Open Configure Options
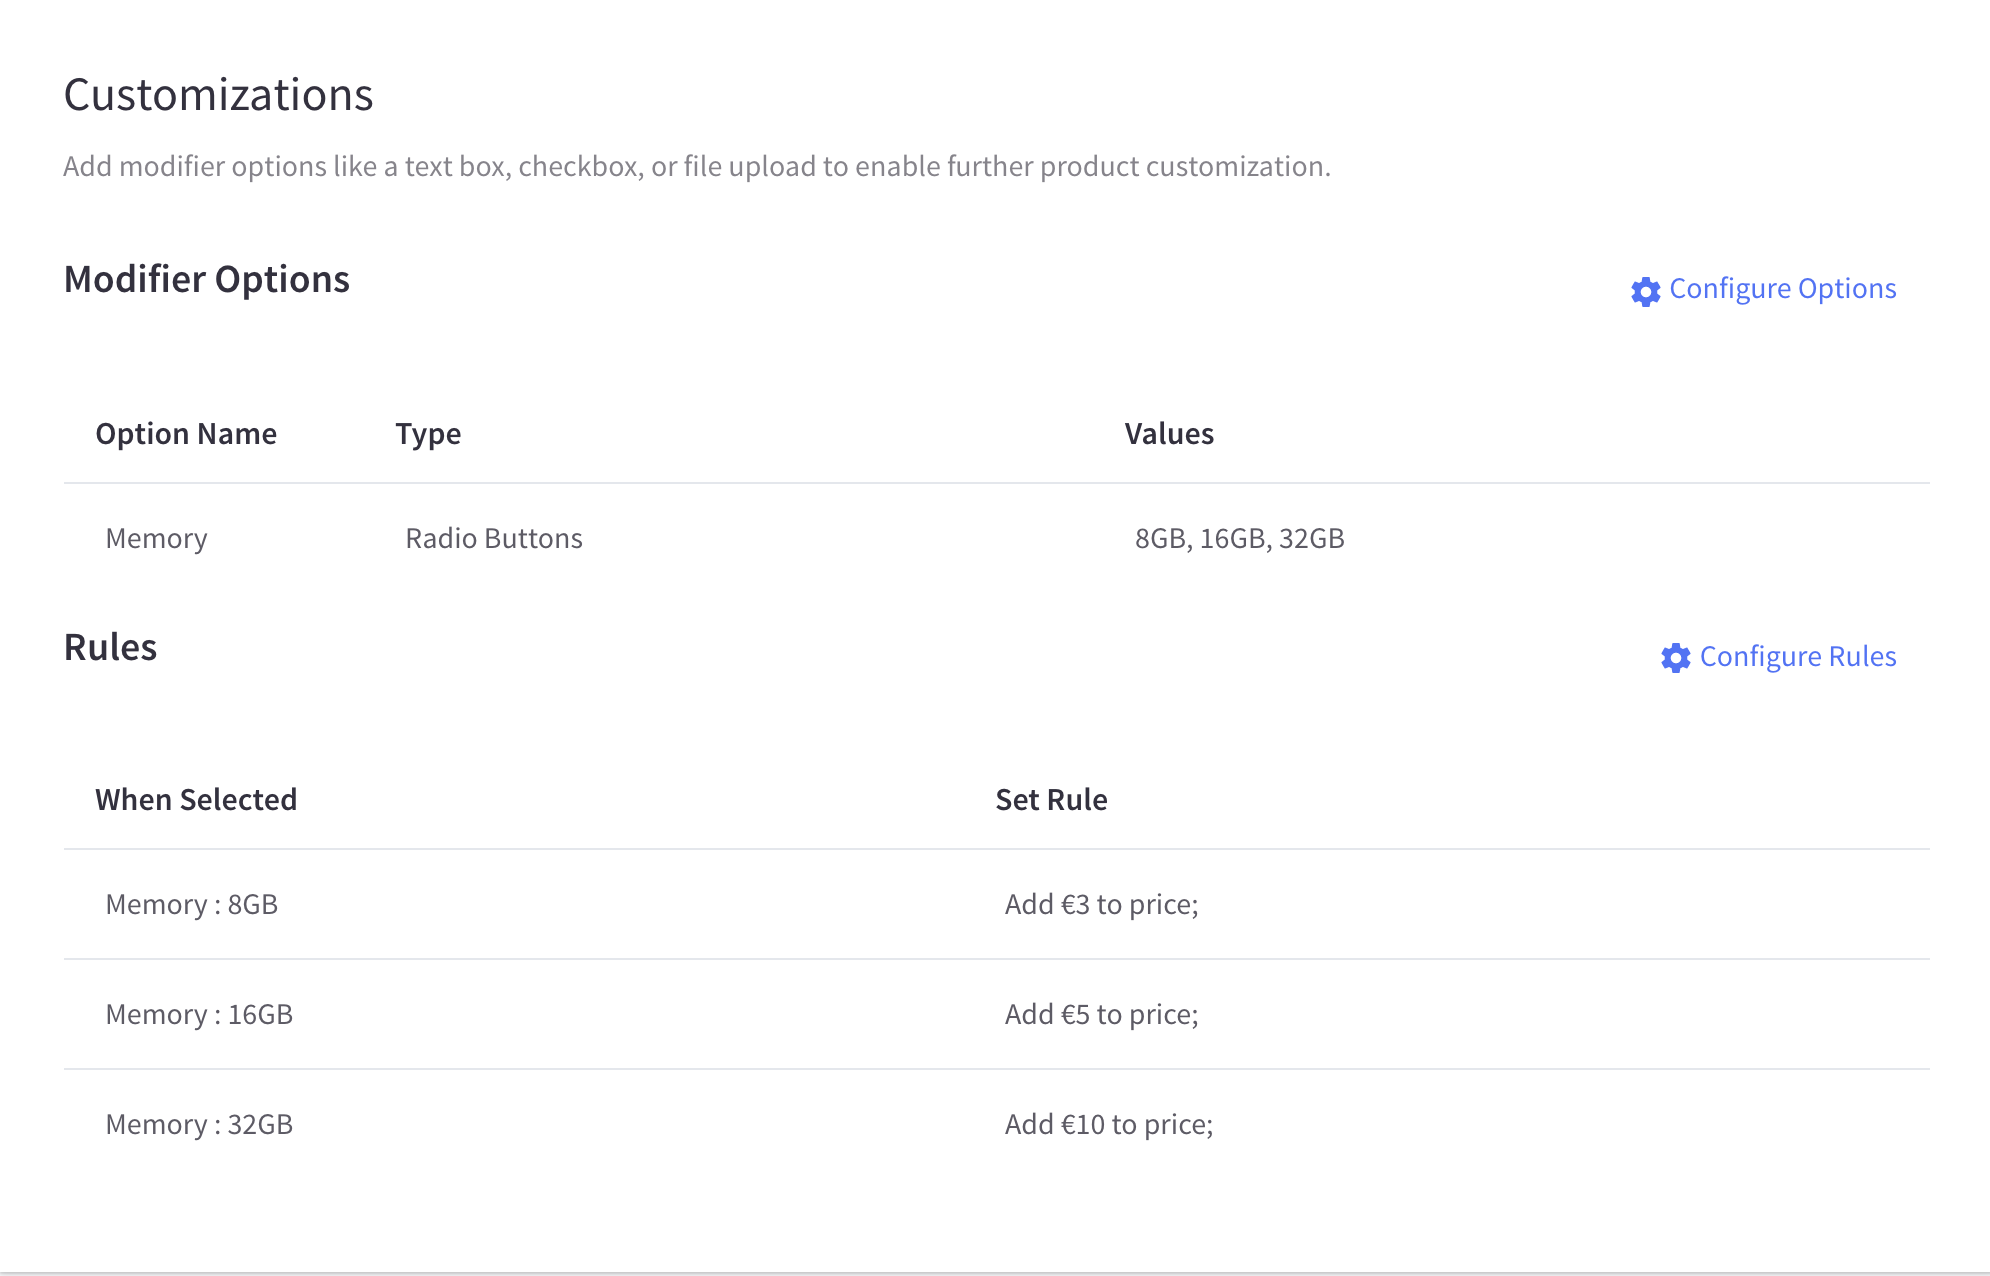1990x1276 pixels. tap(1781, 289)
